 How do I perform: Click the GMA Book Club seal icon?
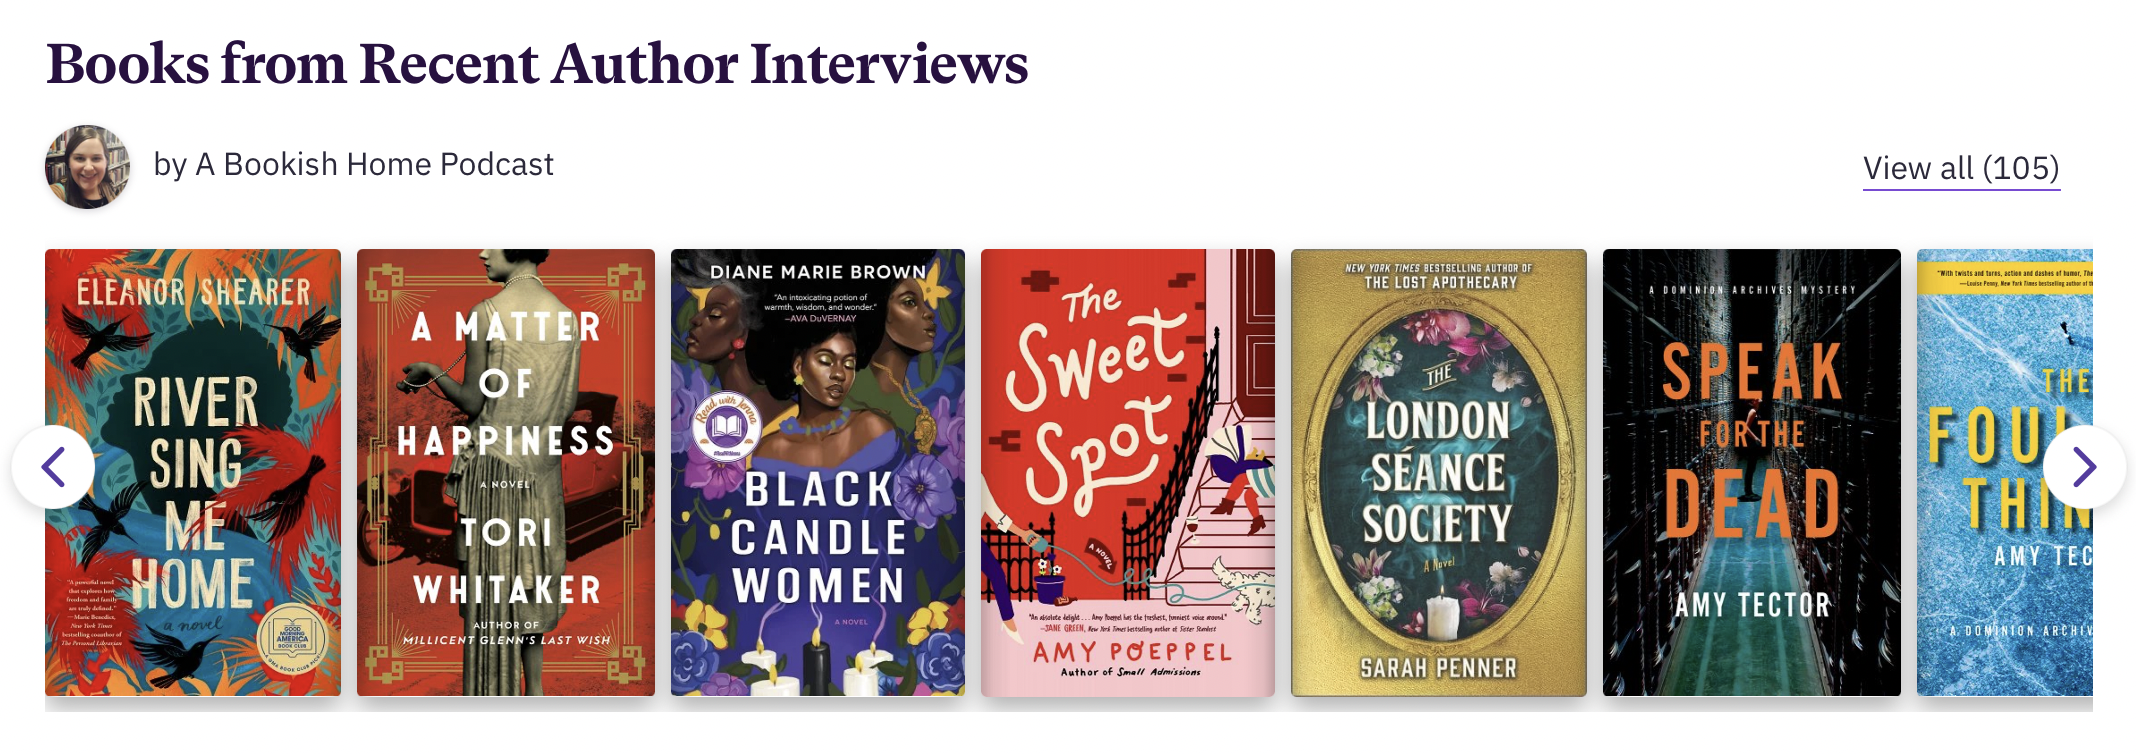[291, 637]
